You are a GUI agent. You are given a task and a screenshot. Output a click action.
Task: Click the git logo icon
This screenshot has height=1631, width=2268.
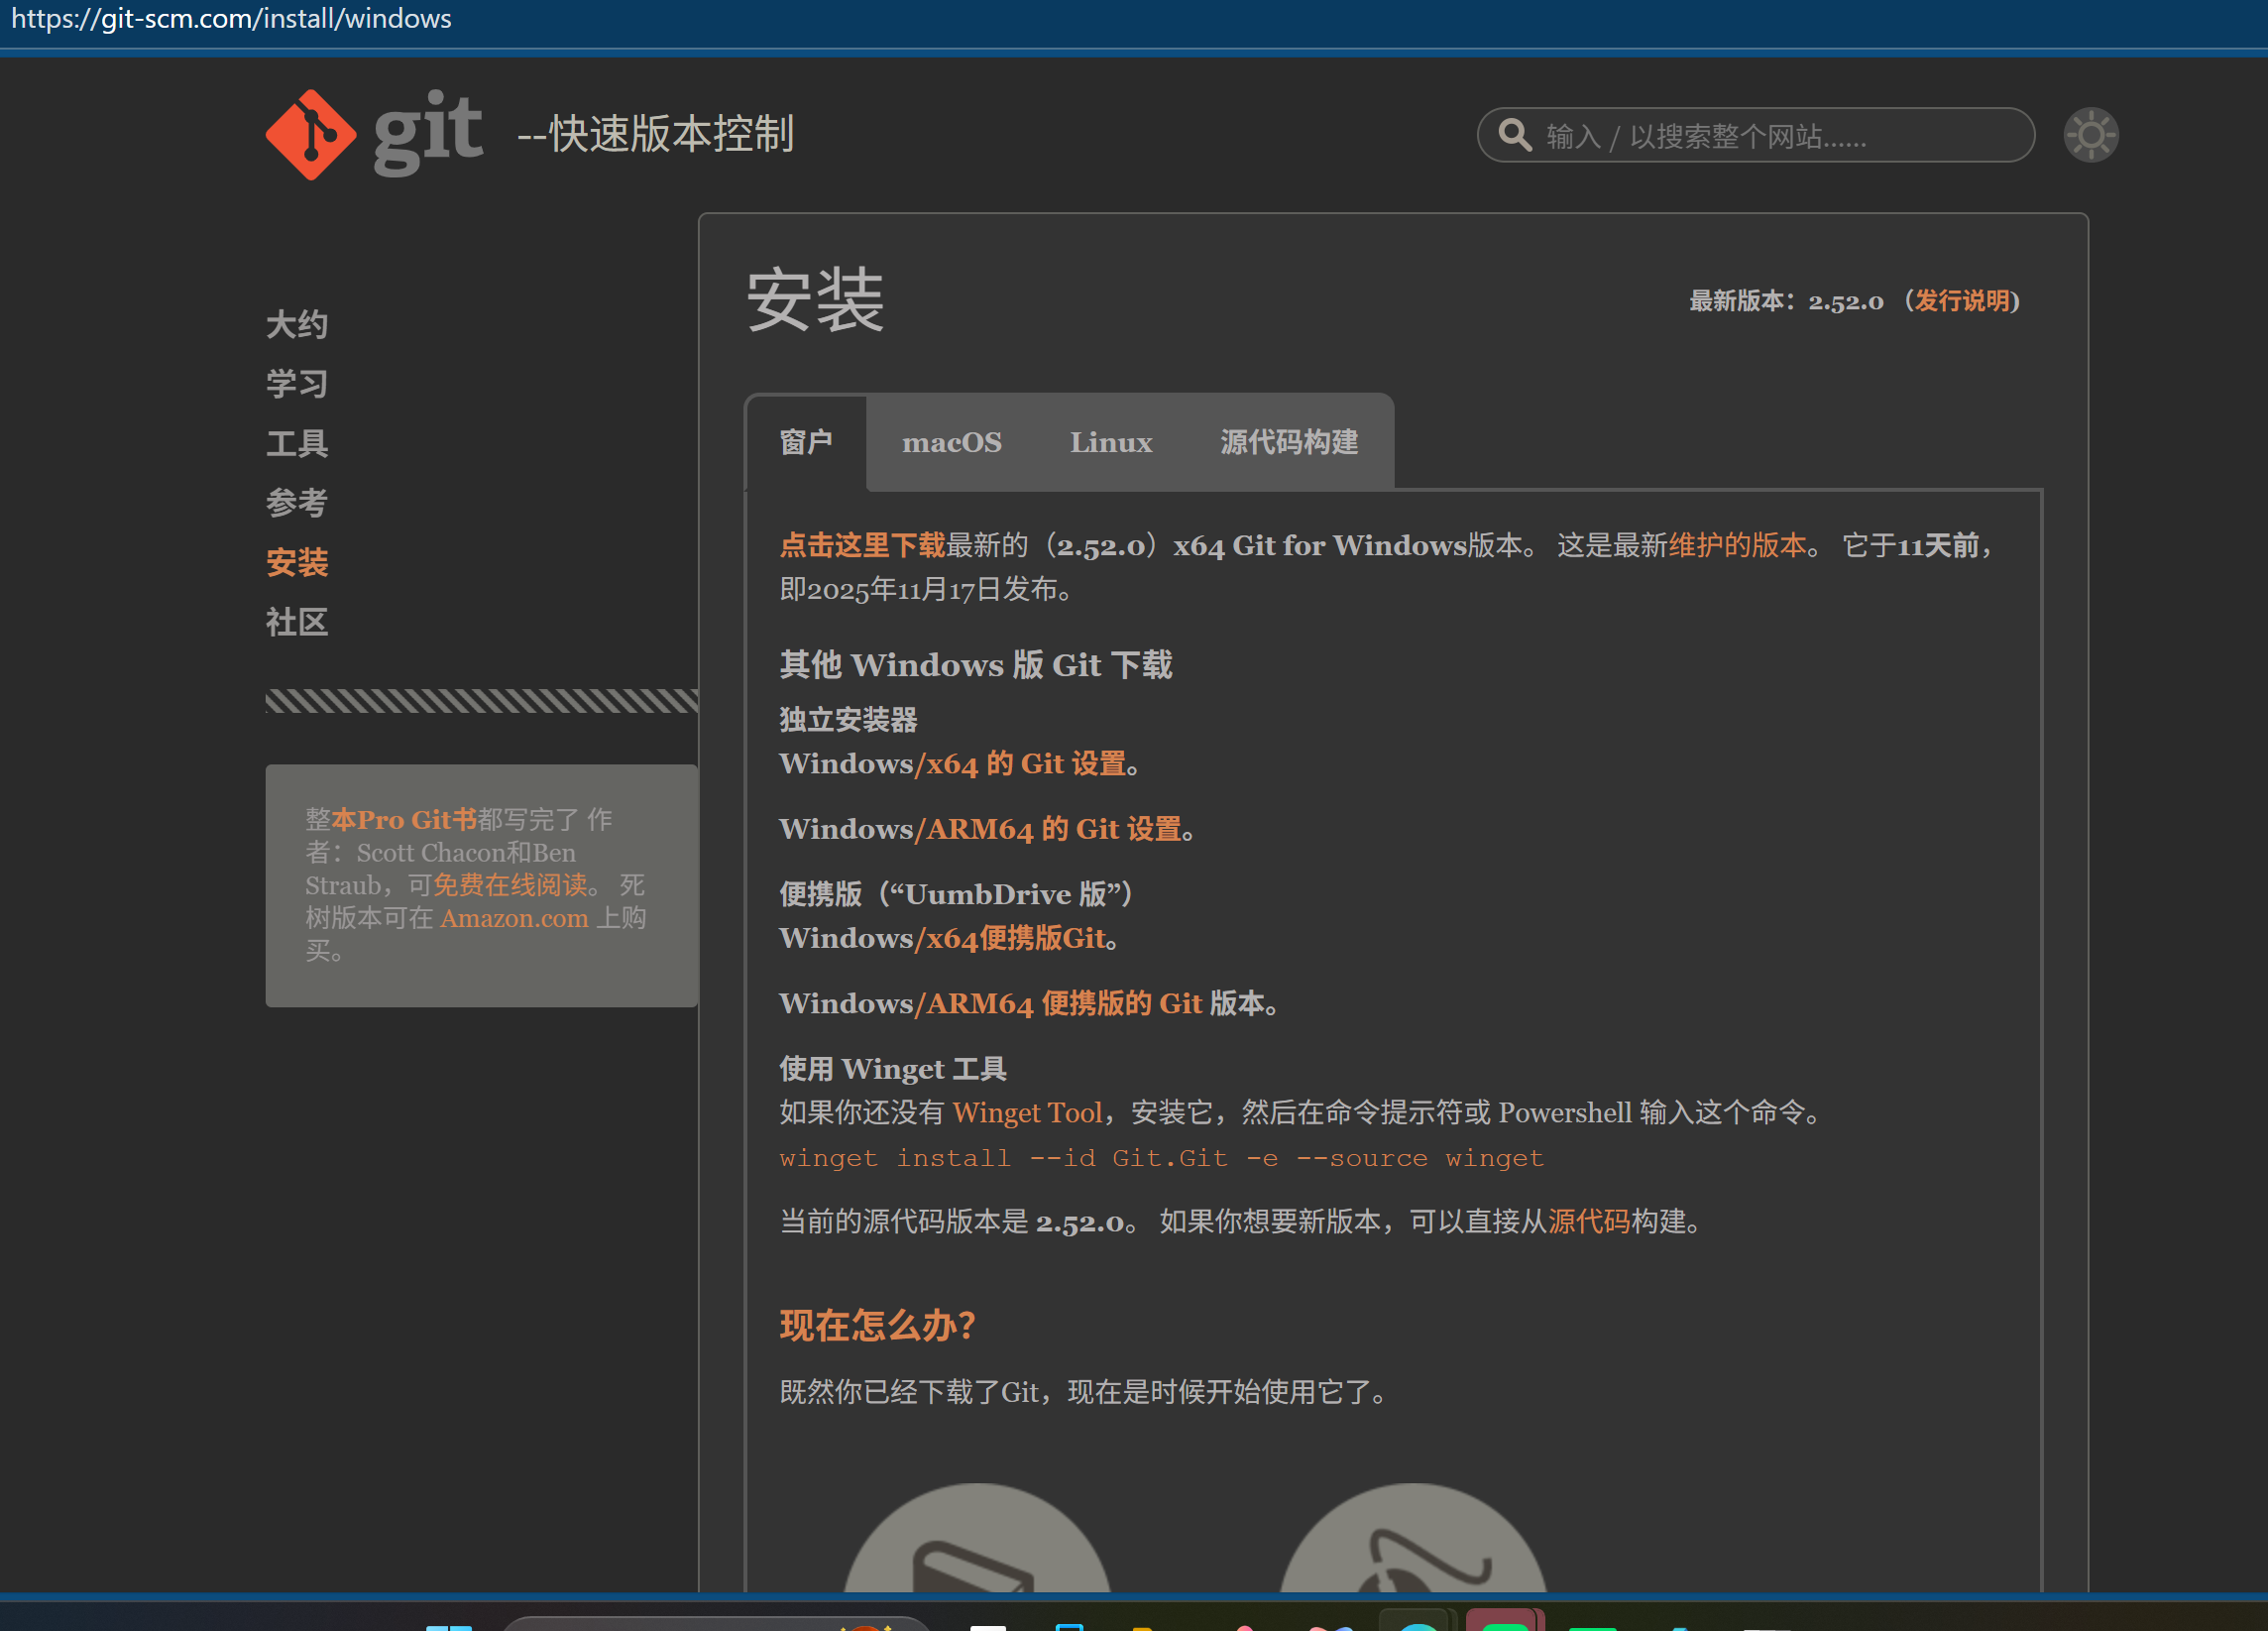click(311, 135)
